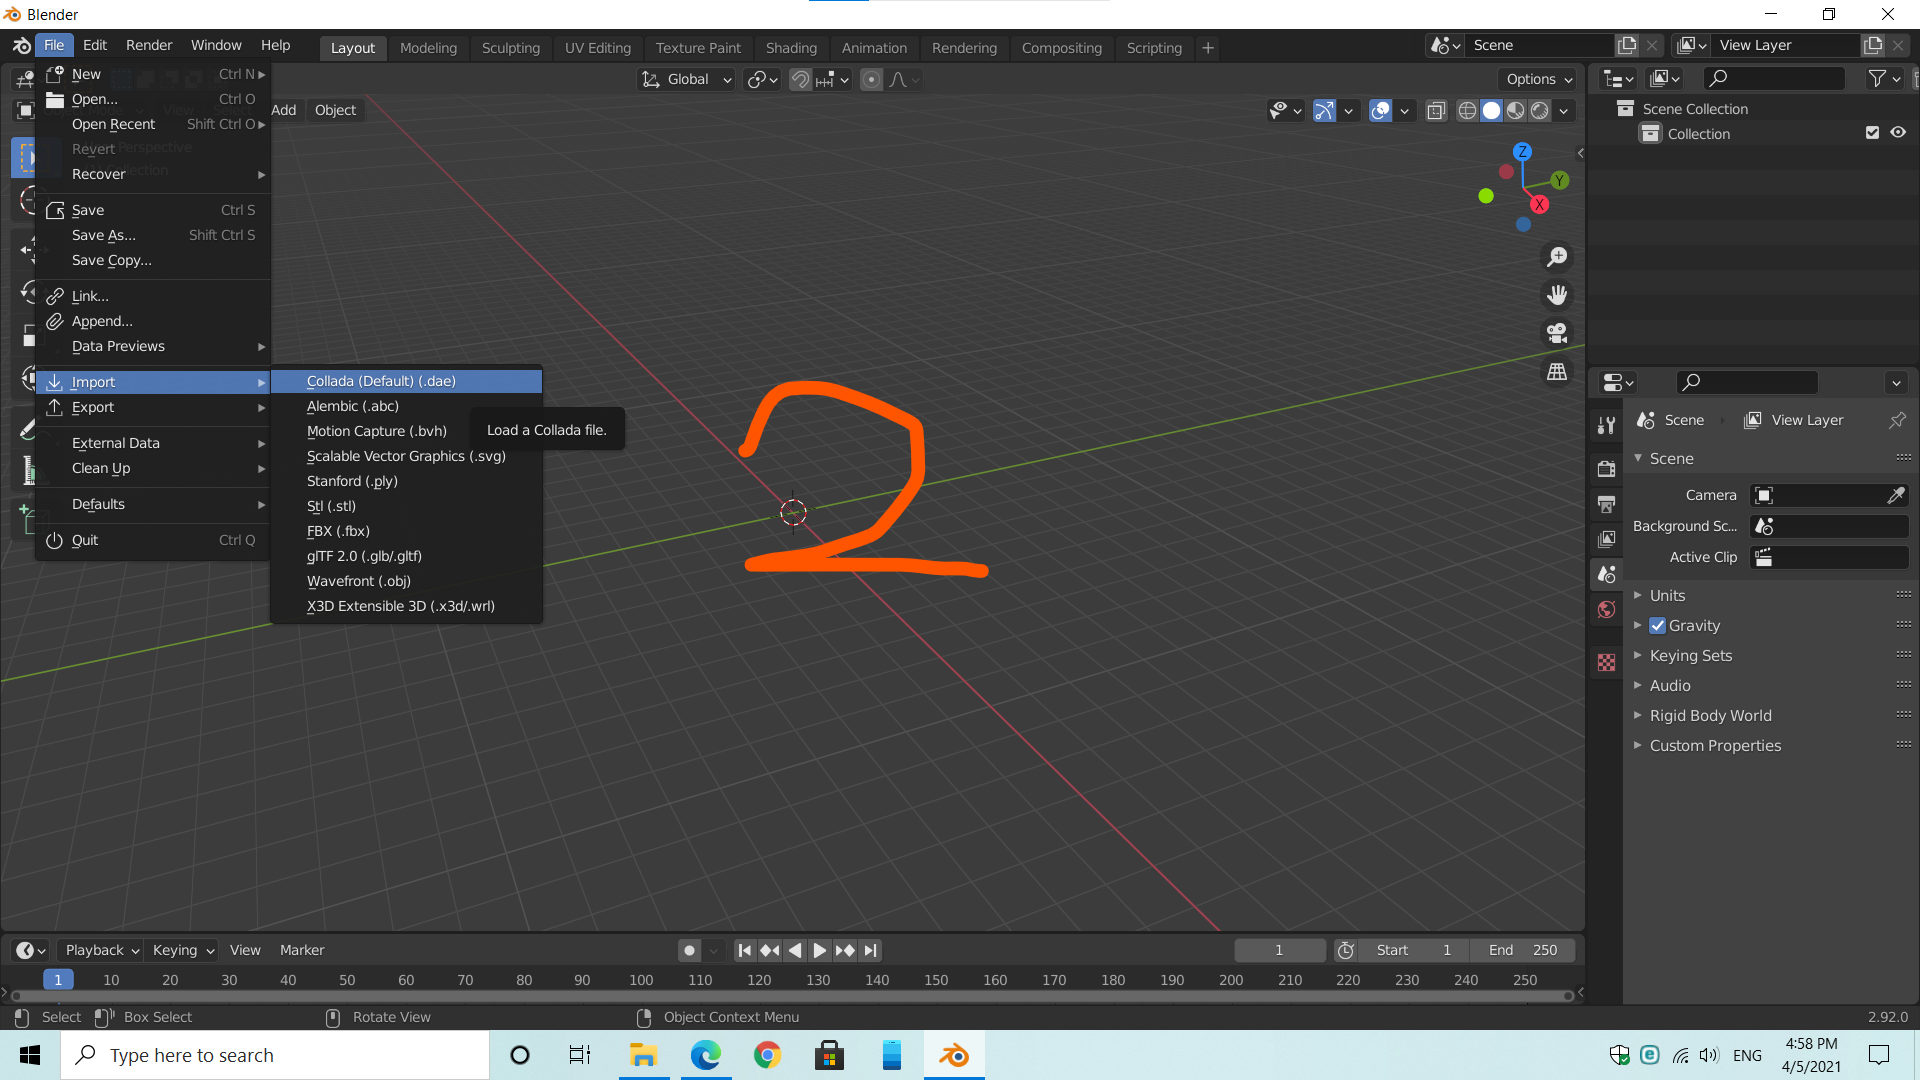This screenshot has width=1920, height=1080.
Task: Click the End frame value field
Action: point(1523,950)
